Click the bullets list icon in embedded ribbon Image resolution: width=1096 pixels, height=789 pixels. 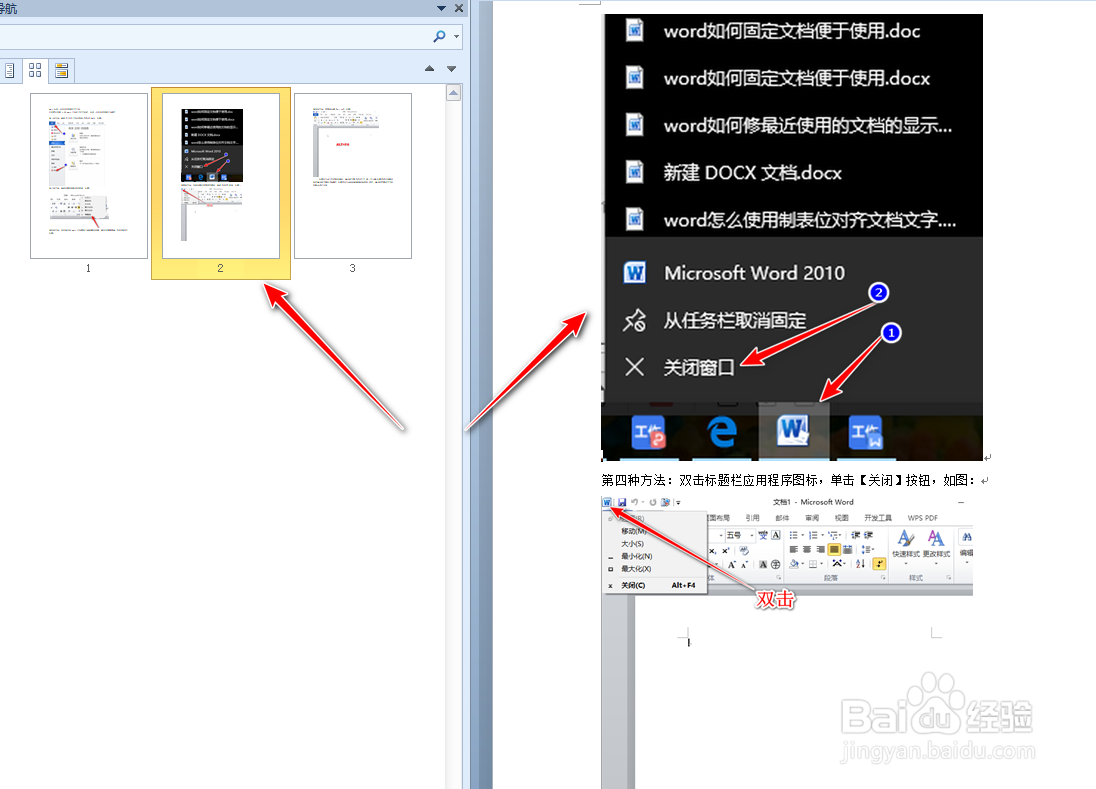[x=795, y=535]
